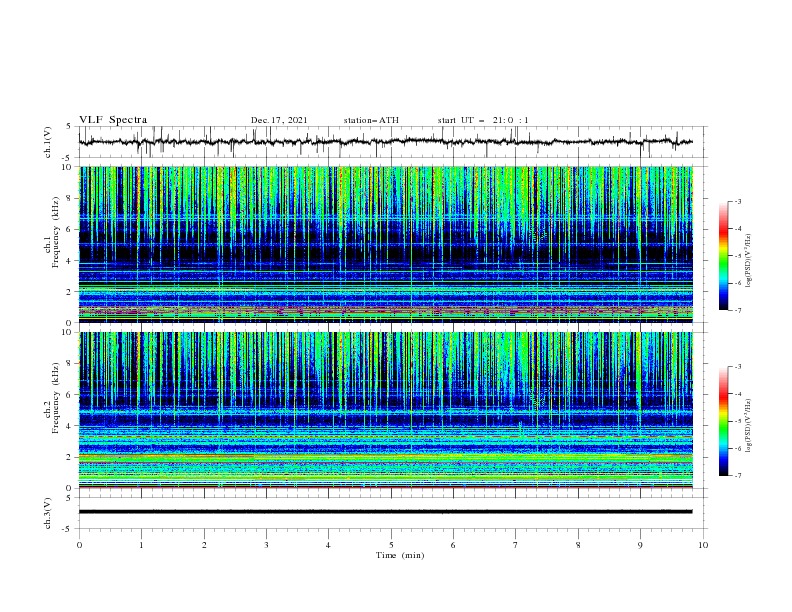The width and height of the screenshot is (792, 612).
Task: Click the "-5" label on ch.1 colorbar
Action: tap(737, 256)
